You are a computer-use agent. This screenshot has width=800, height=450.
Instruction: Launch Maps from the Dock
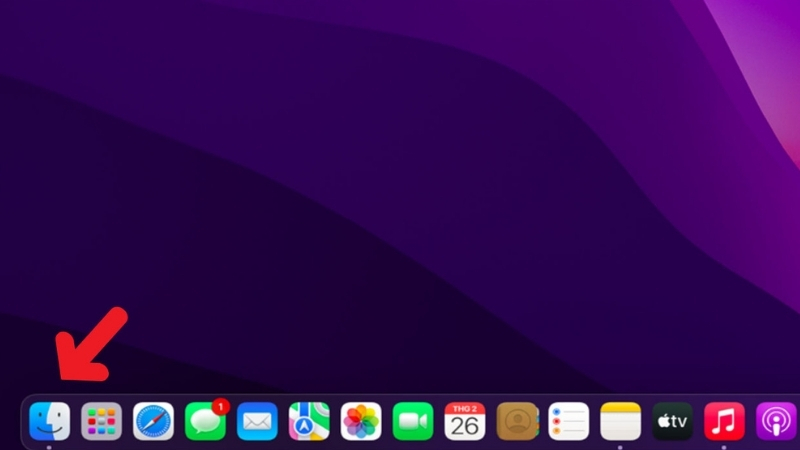(x=309, y=421)
